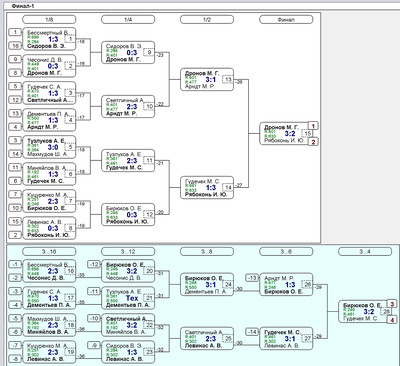
Task: Select loser slot -13 beside Арндт М. Р.
Action: pyautogui.click(x=252, y=278)
